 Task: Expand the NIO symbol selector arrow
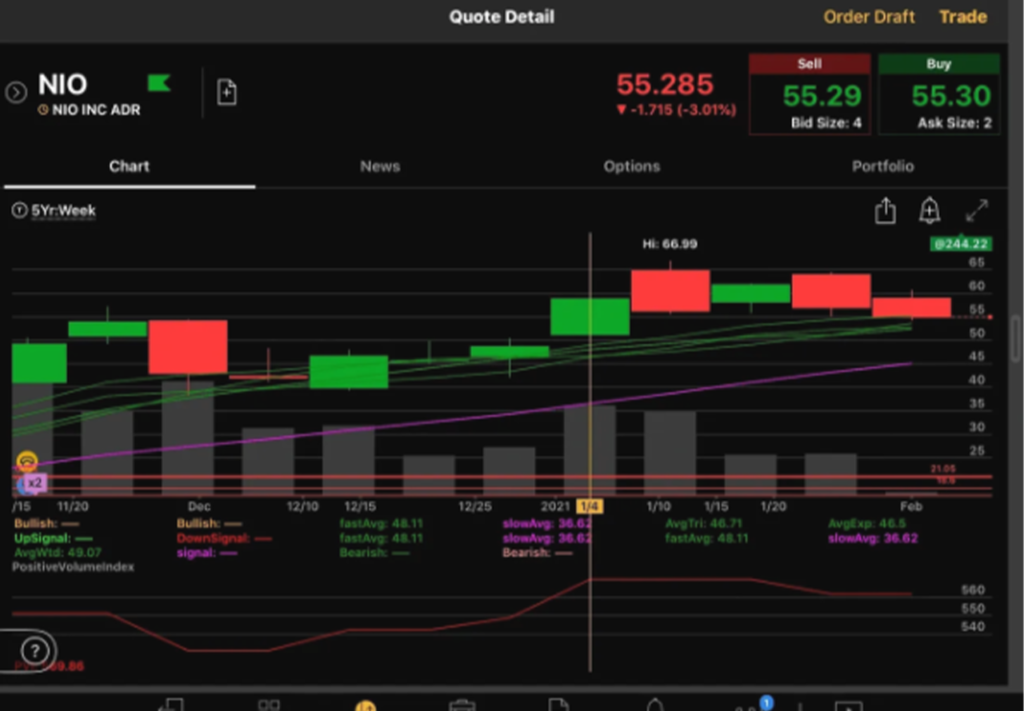(16, 92)
